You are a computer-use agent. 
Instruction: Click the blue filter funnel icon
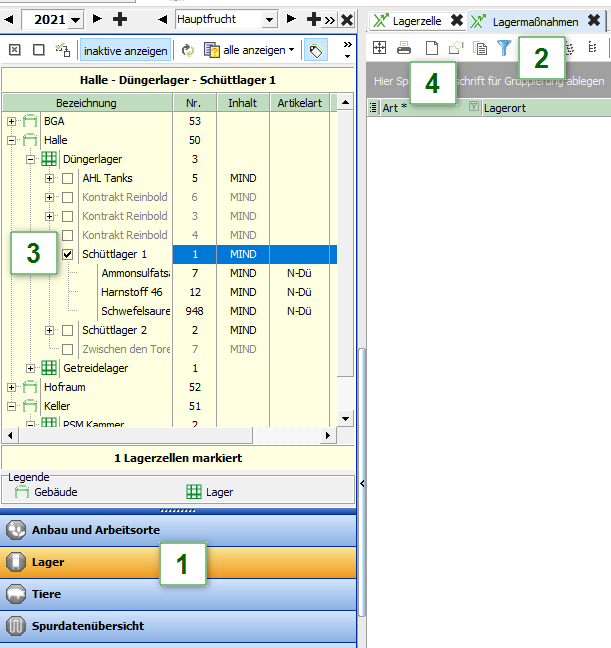point(504,47)
